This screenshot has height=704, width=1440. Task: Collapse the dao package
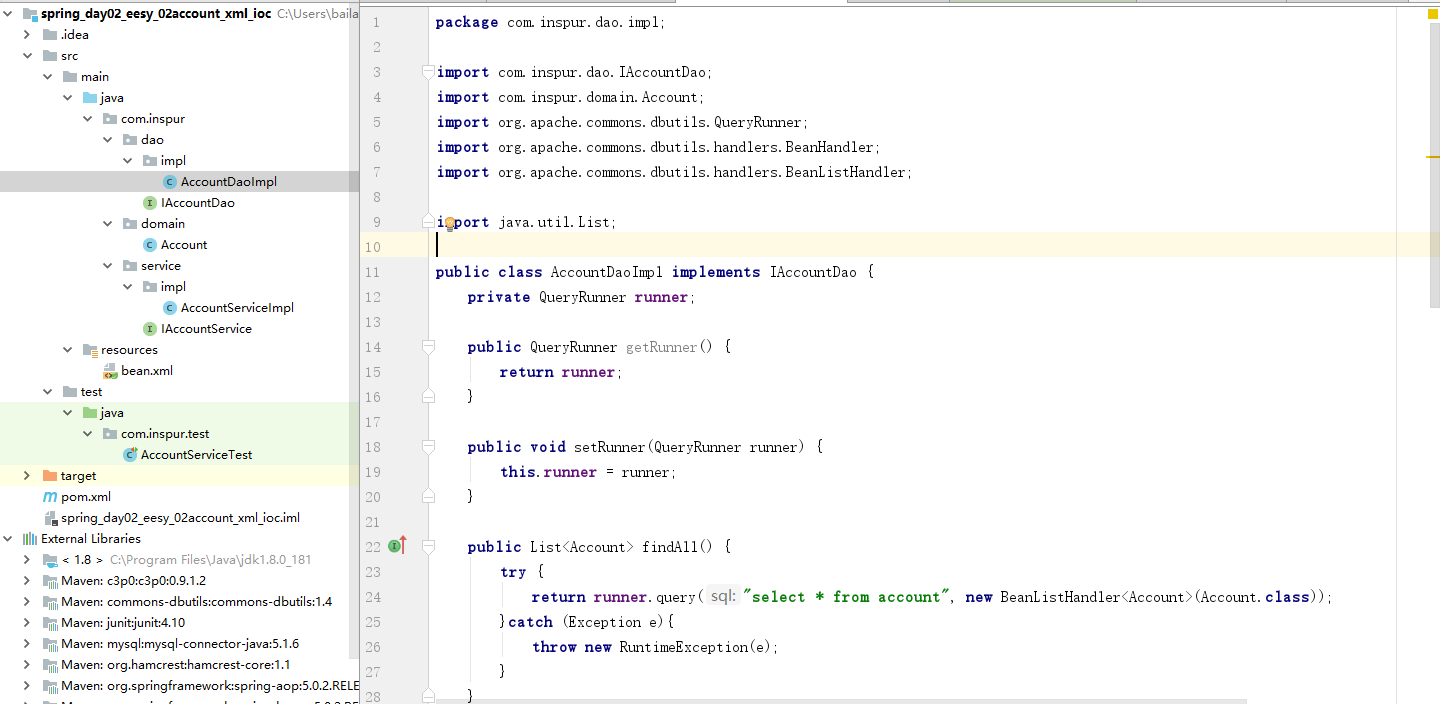[107, 140]
